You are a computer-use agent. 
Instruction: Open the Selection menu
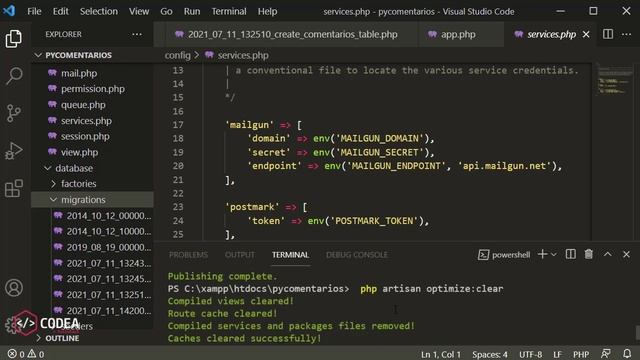(99, 11)
